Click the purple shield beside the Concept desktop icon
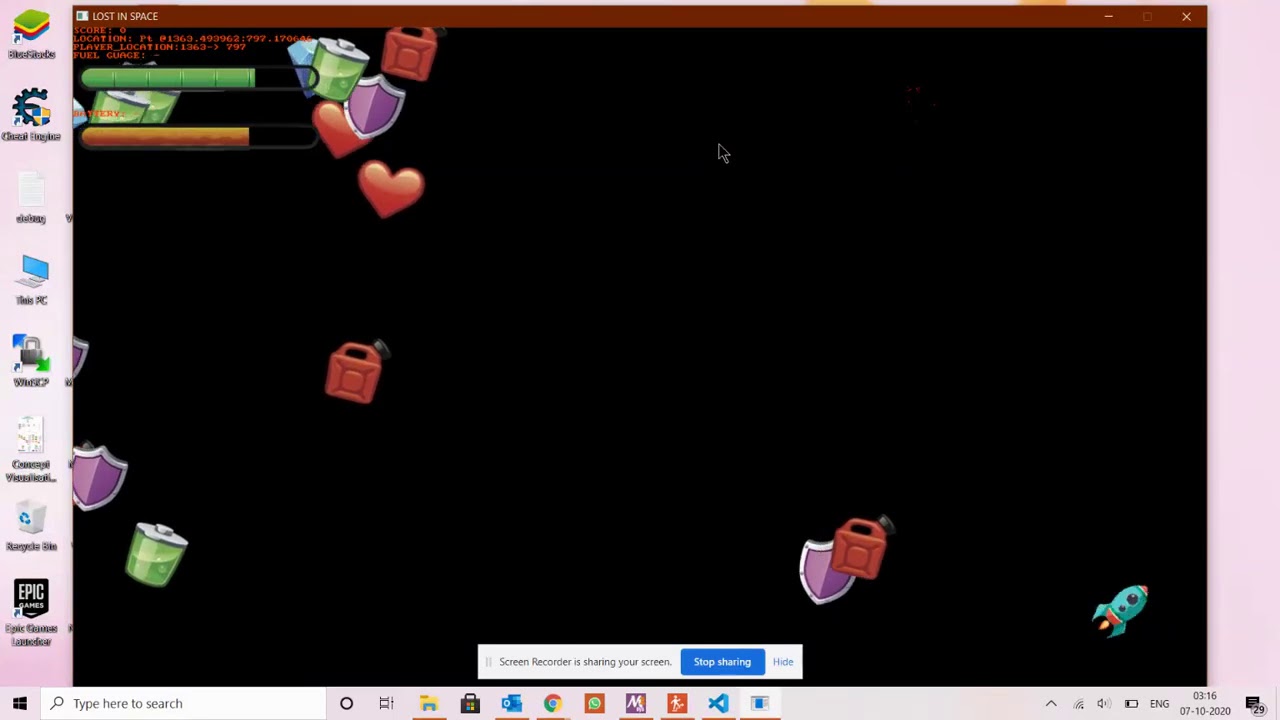Viewport: 1280px width, 720px height. [x=99, y=477]
